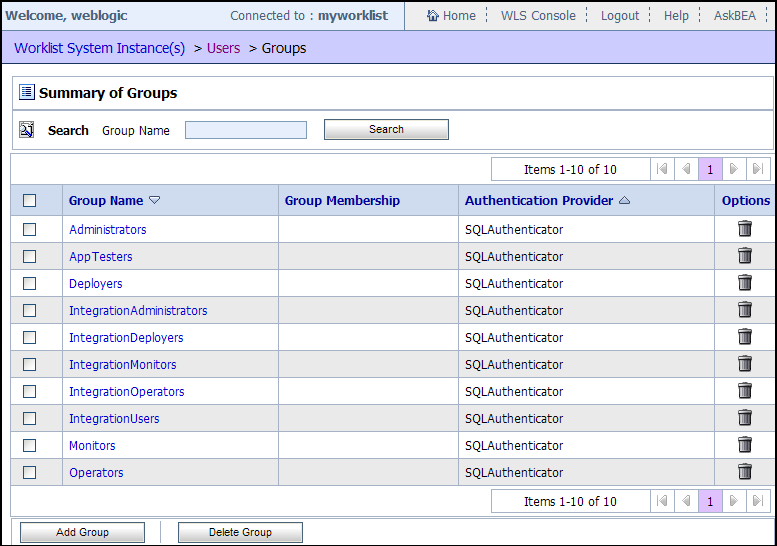This screenshot has width=777, height=546.
Task: Remove IntegrationAdministrators using its trash icon
Action: [x=745, y=310]
